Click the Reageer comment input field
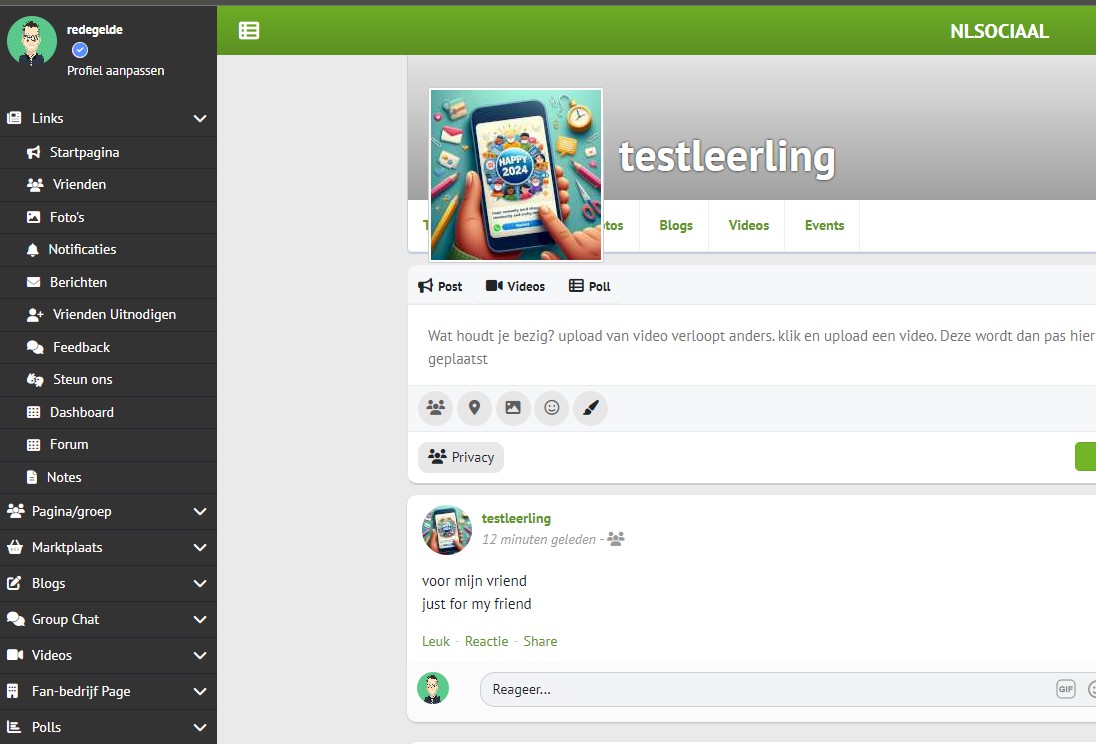 point(760,689)
